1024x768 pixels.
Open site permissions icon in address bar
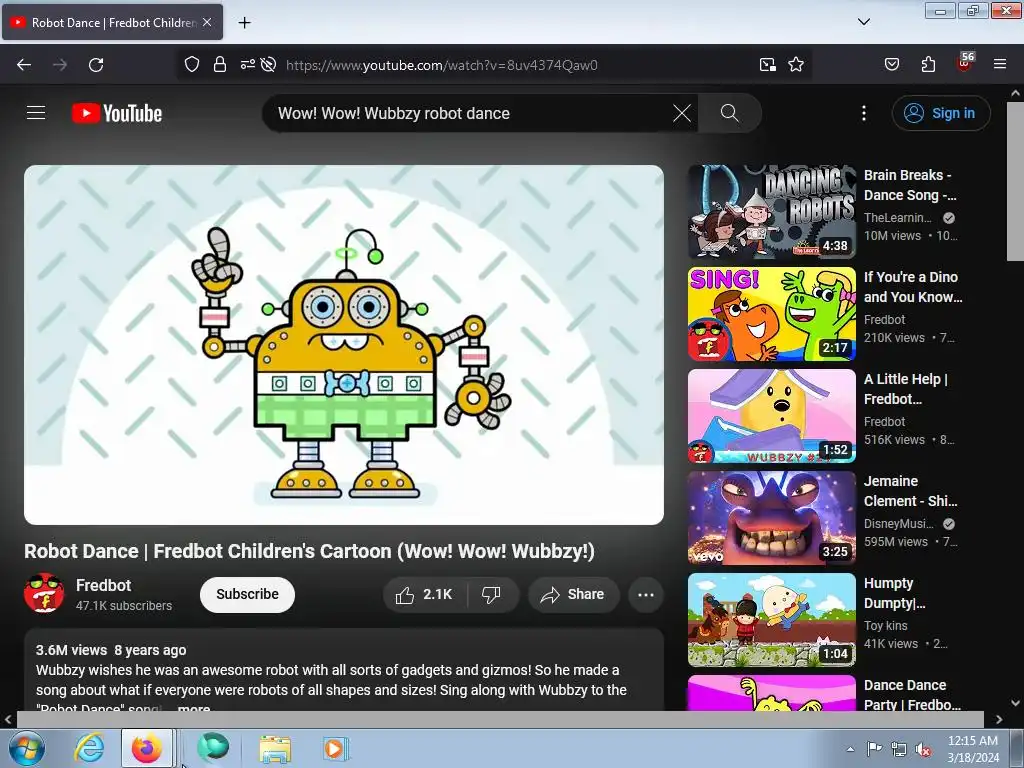tap(248, 64)
